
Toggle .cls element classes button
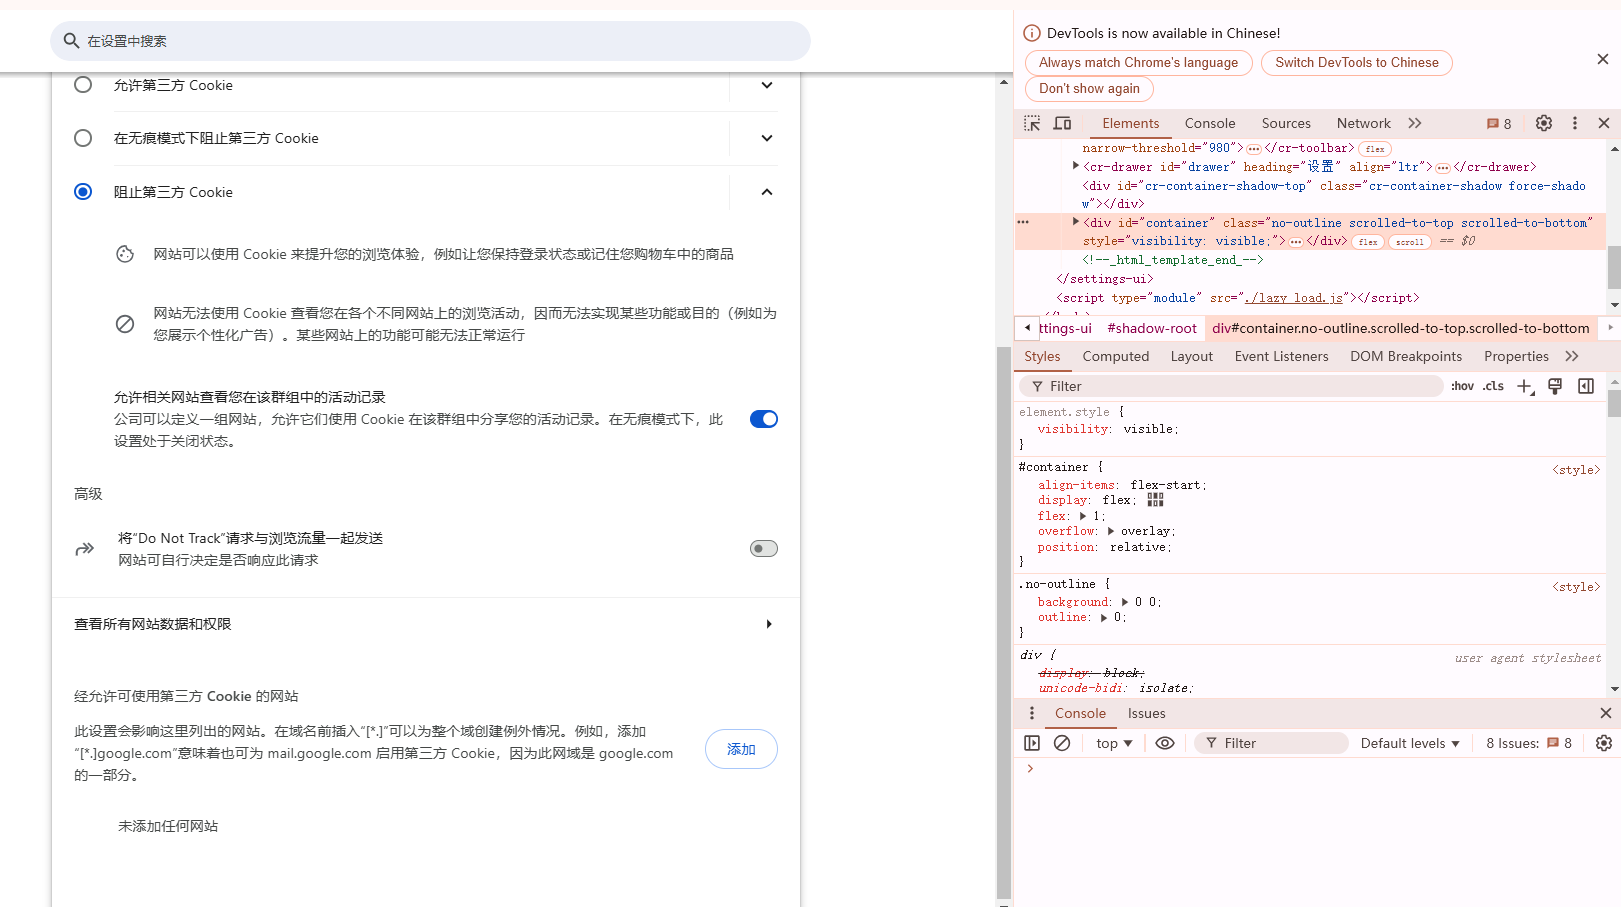[1493, 386]
